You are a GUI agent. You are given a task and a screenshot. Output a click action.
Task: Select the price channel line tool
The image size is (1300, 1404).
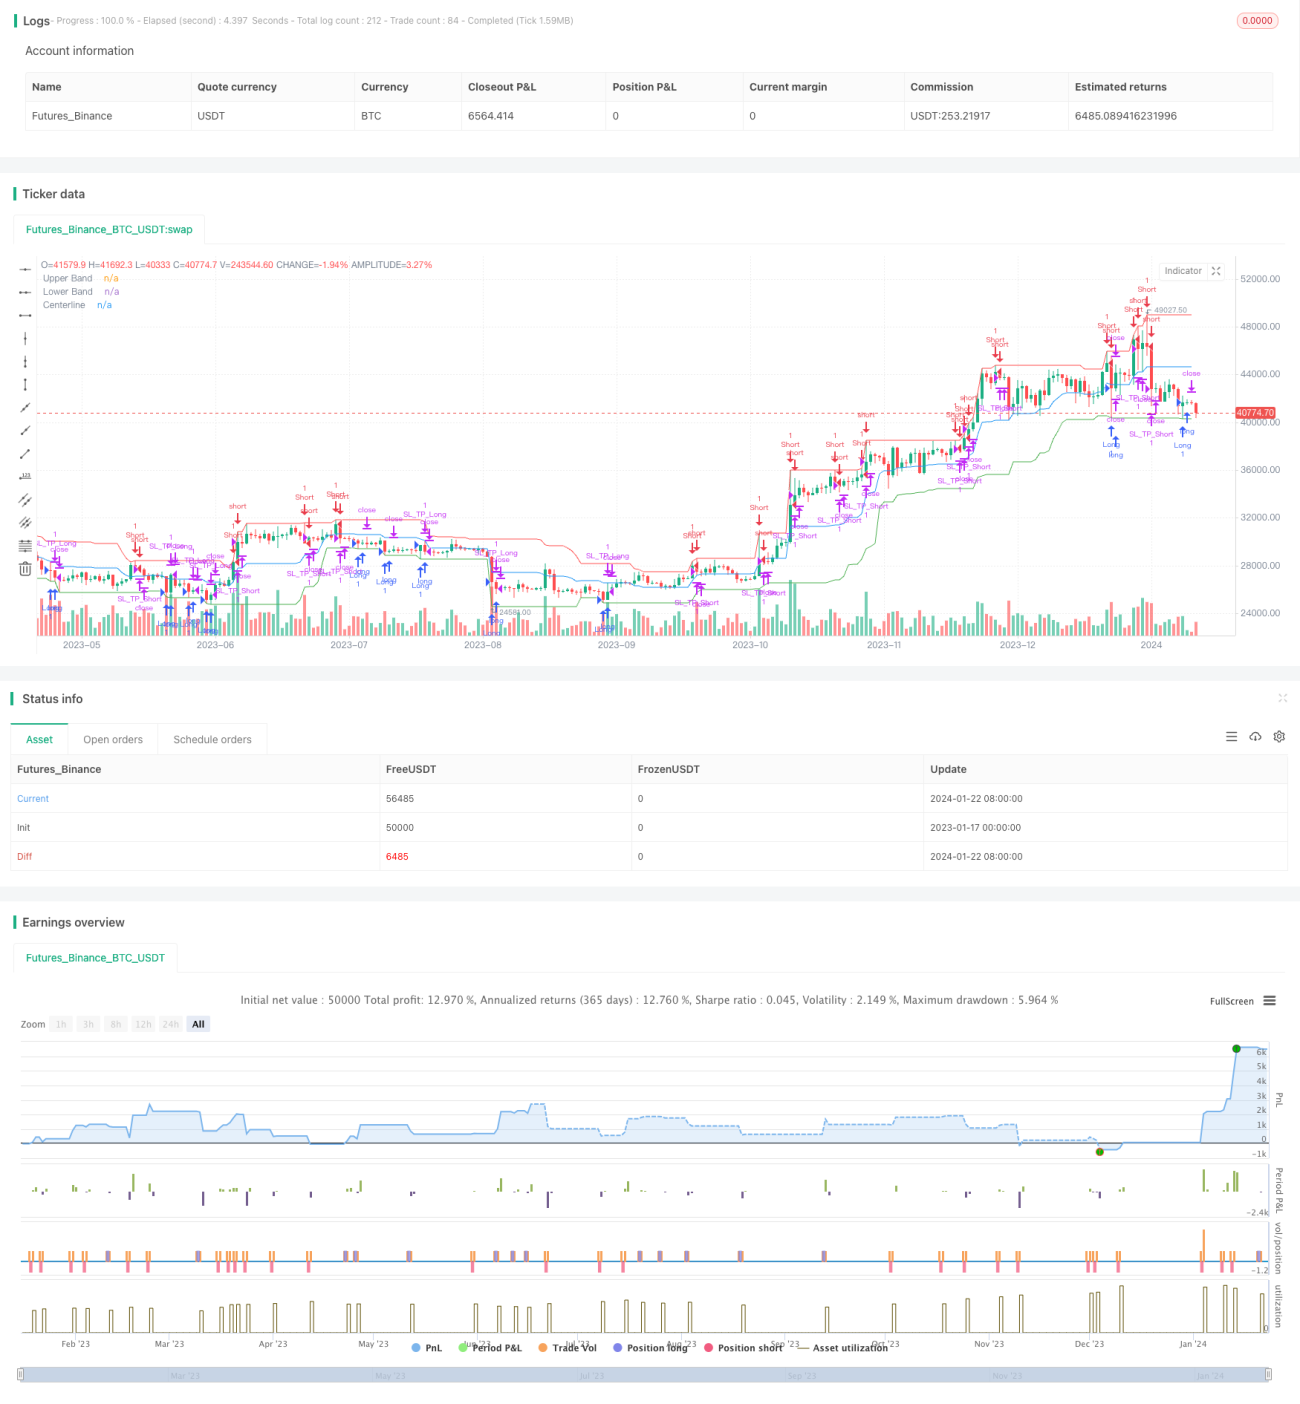tap(25, 499)
